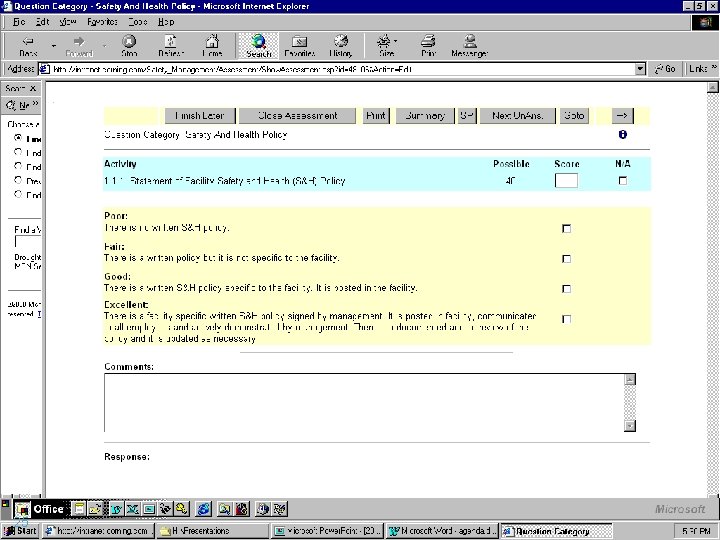This screenshot has width=720, height=540.
Task: Open the Size button dropdown arrow
Action: 395,41
